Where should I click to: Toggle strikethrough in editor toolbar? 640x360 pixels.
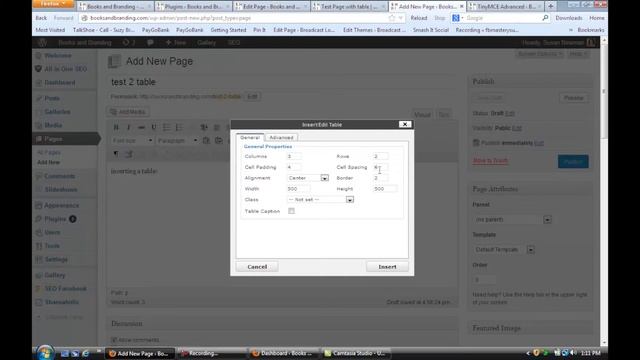coord(141,127)
